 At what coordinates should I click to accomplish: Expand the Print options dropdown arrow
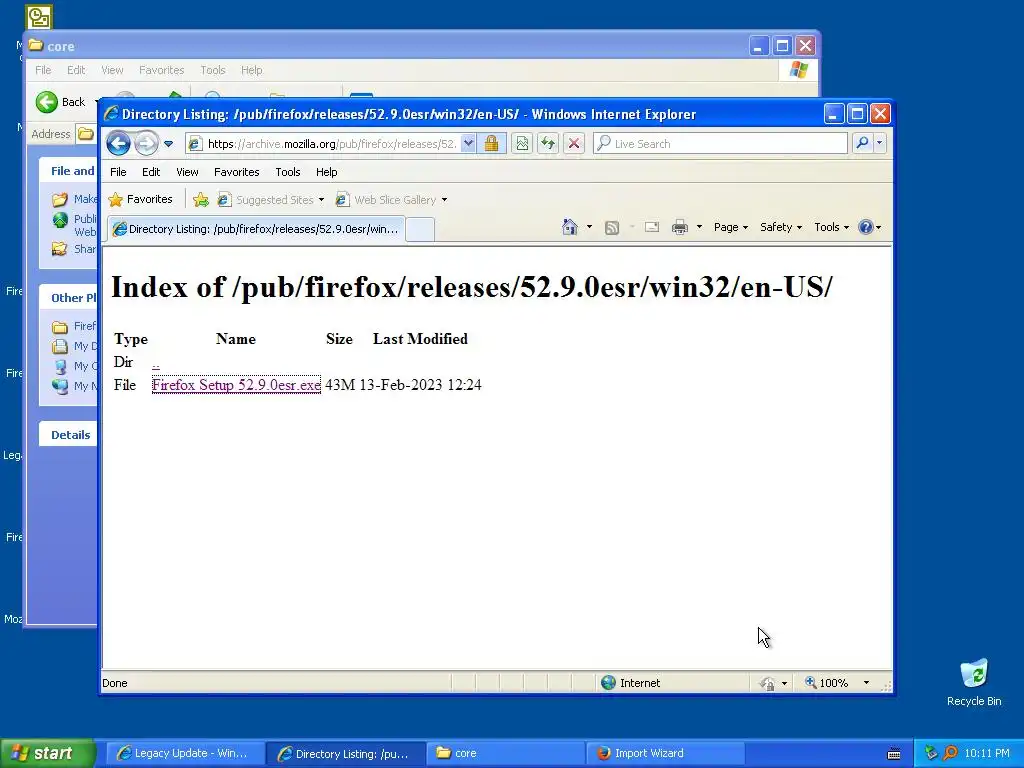(x=699, y=227)
